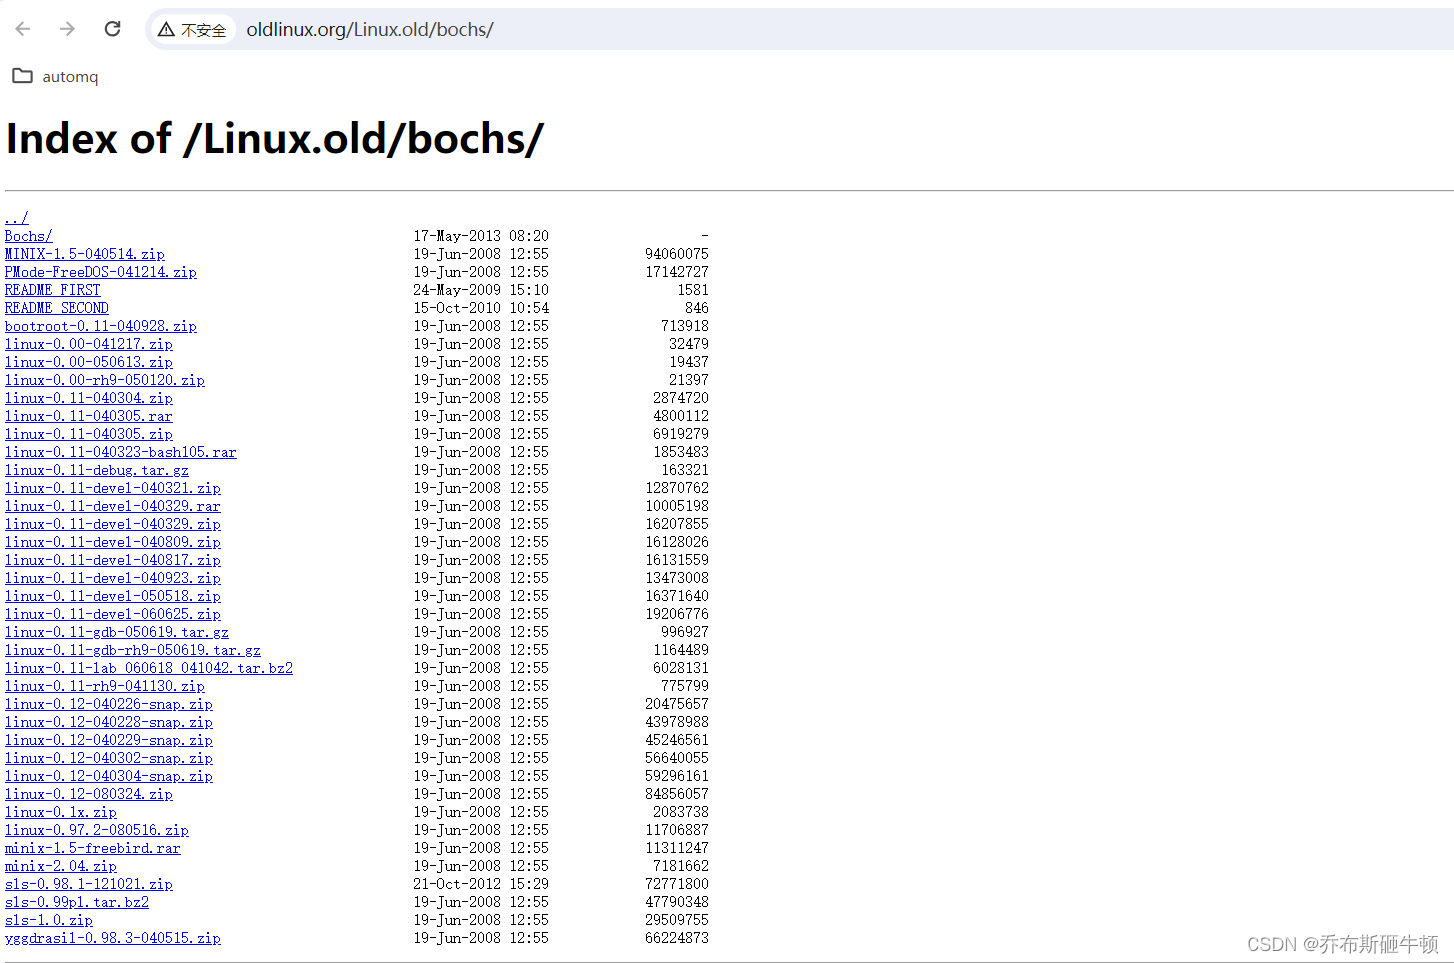
Task: Download yggdrasil-0.98.3-040515.zip
Action: pyautogui.click(x=112, y=937)
